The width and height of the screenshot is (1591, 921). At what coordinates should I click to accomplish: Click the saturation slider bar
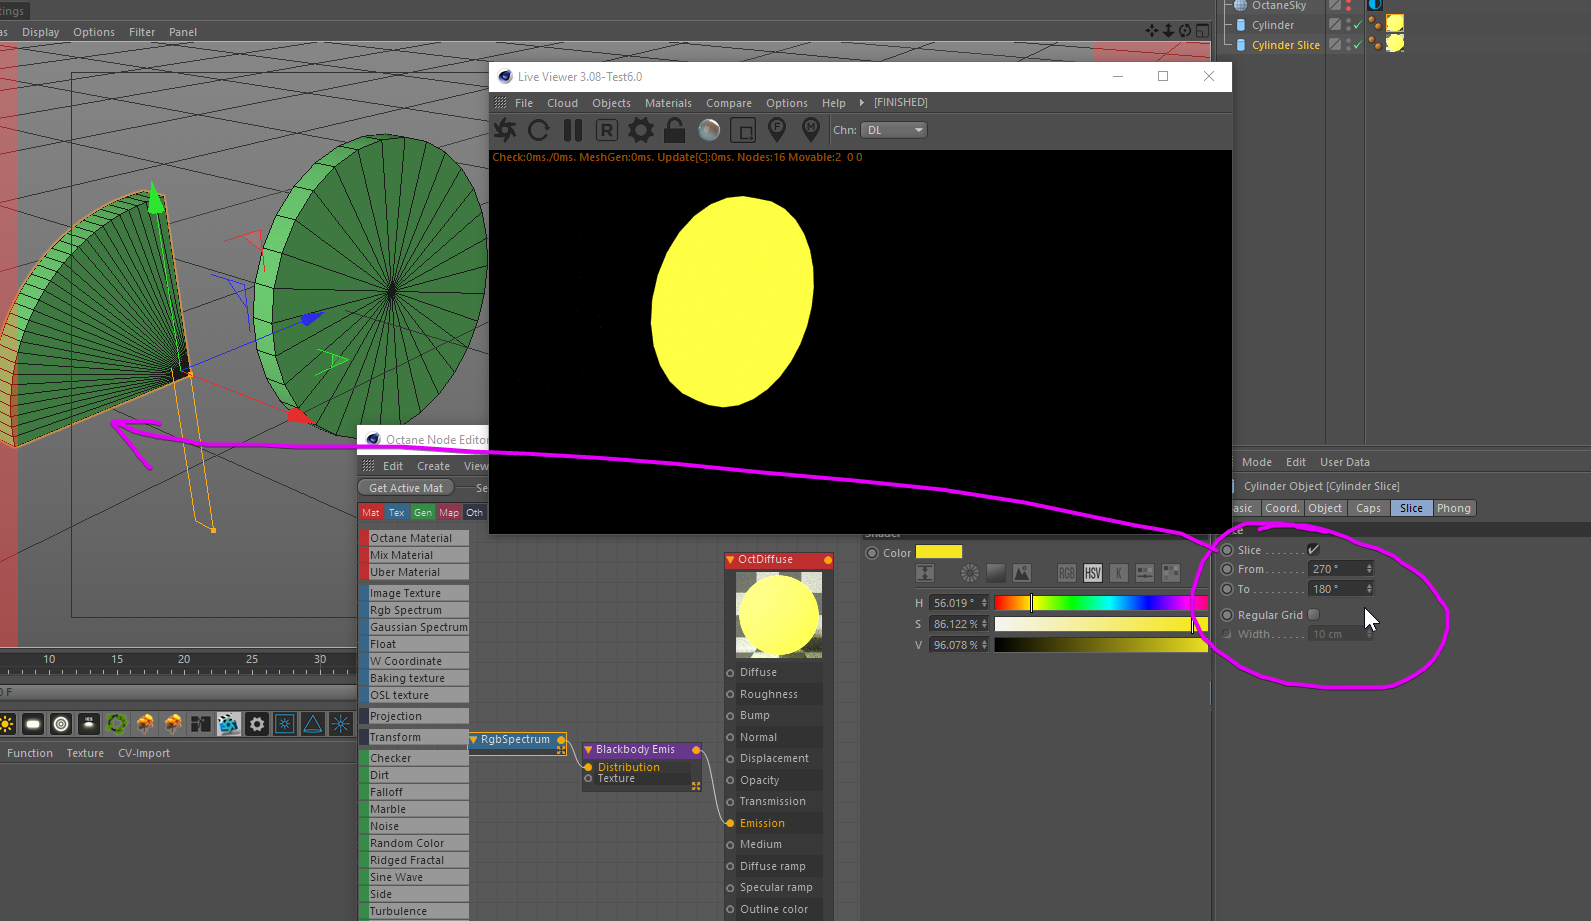(x=1101, y=624)
